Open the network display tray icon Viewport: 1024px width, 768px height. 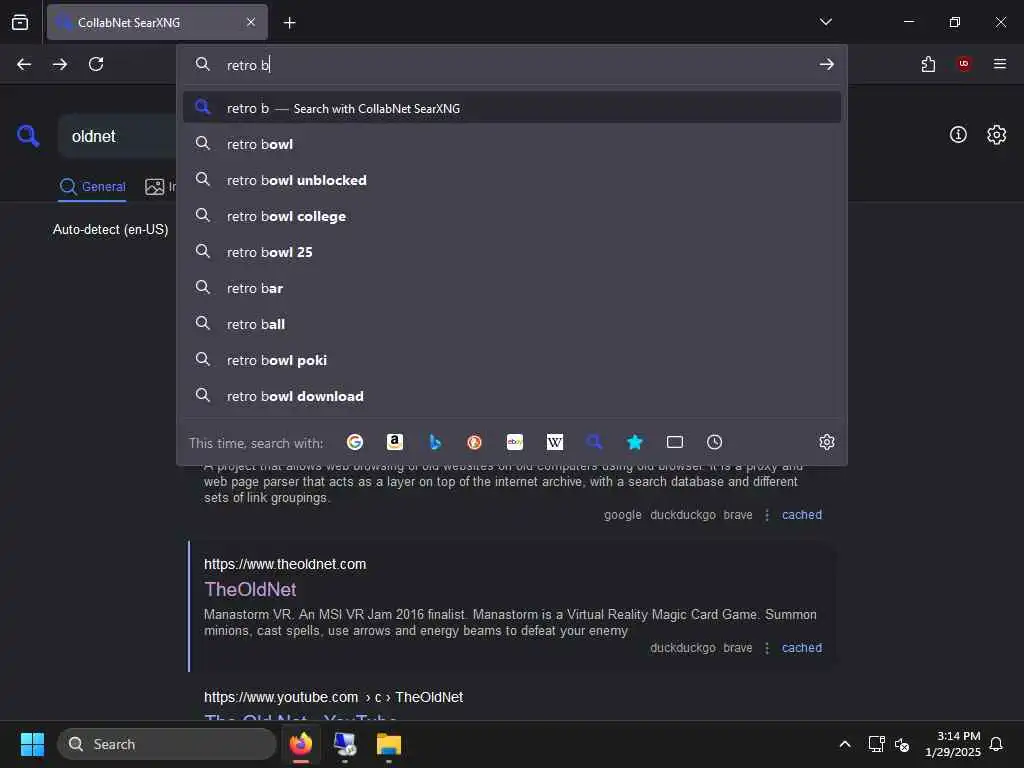(876, 744)
